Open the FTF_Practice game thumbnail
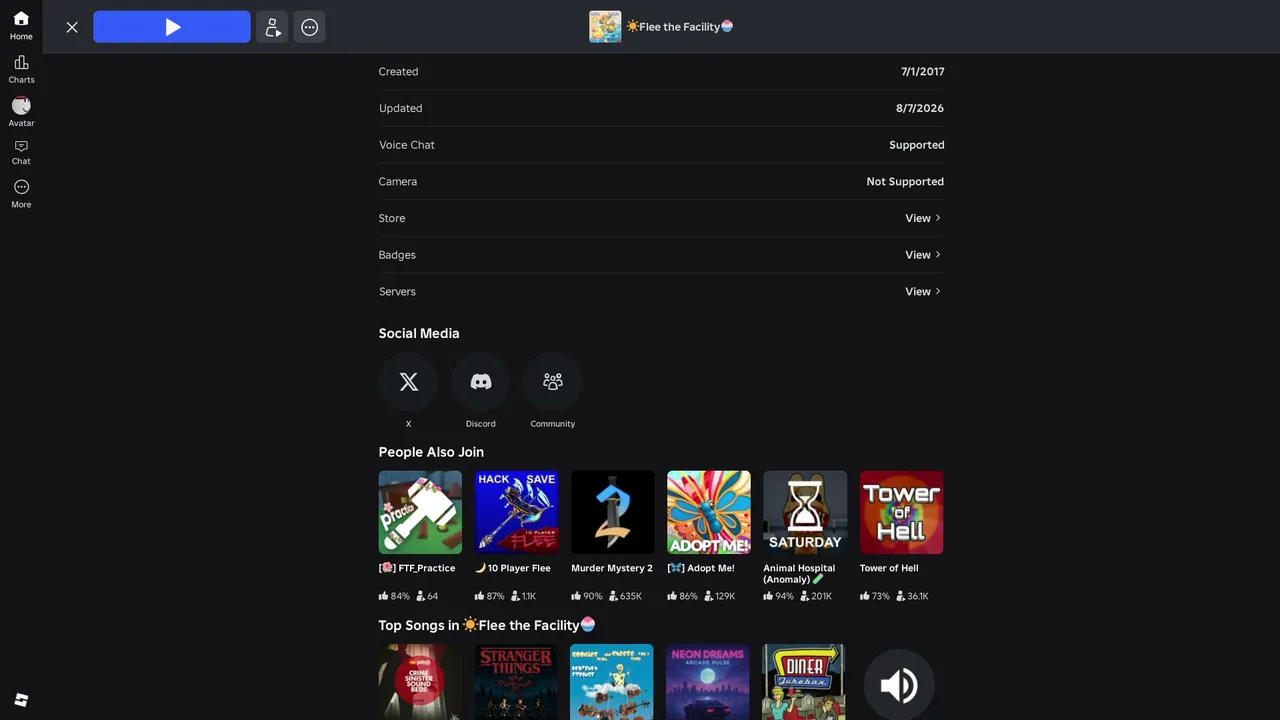This screenshot has height=720, width=1280. click(x=420, y=512)
